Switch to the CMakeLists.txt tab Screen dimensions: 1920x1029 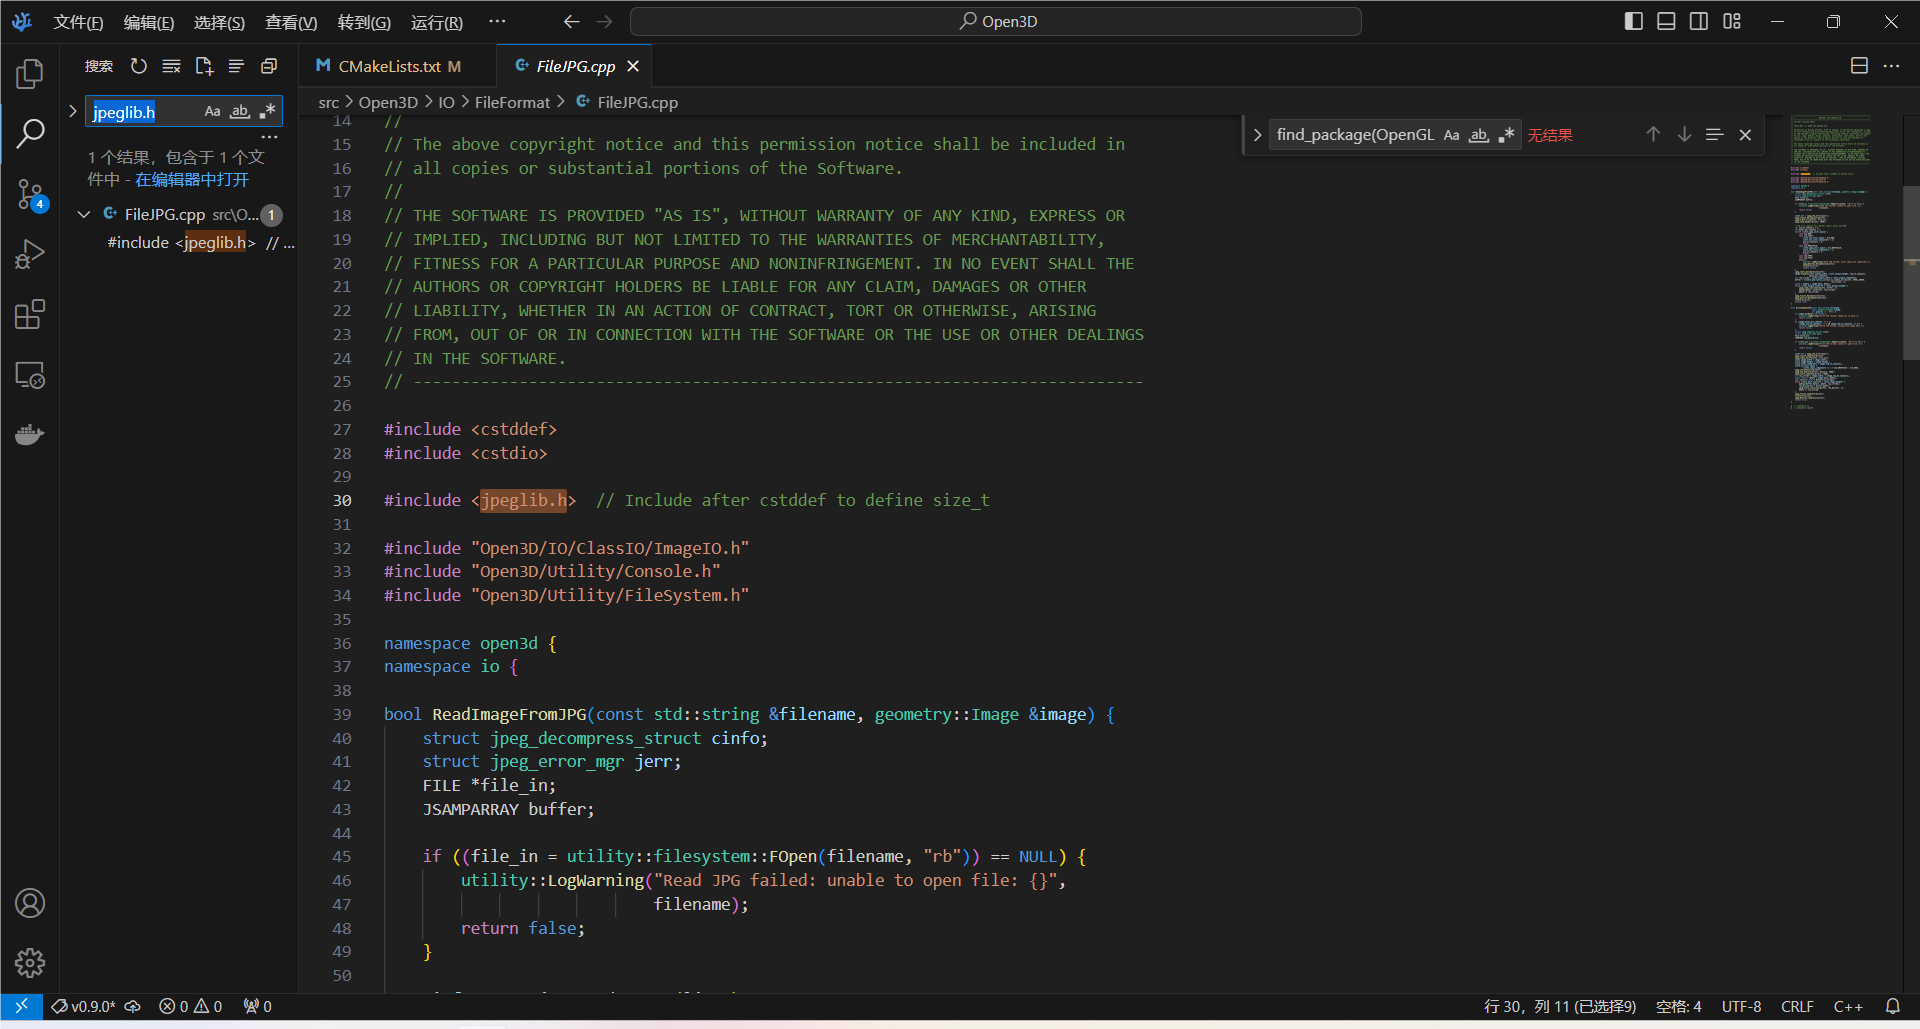[x=389, y=66]
